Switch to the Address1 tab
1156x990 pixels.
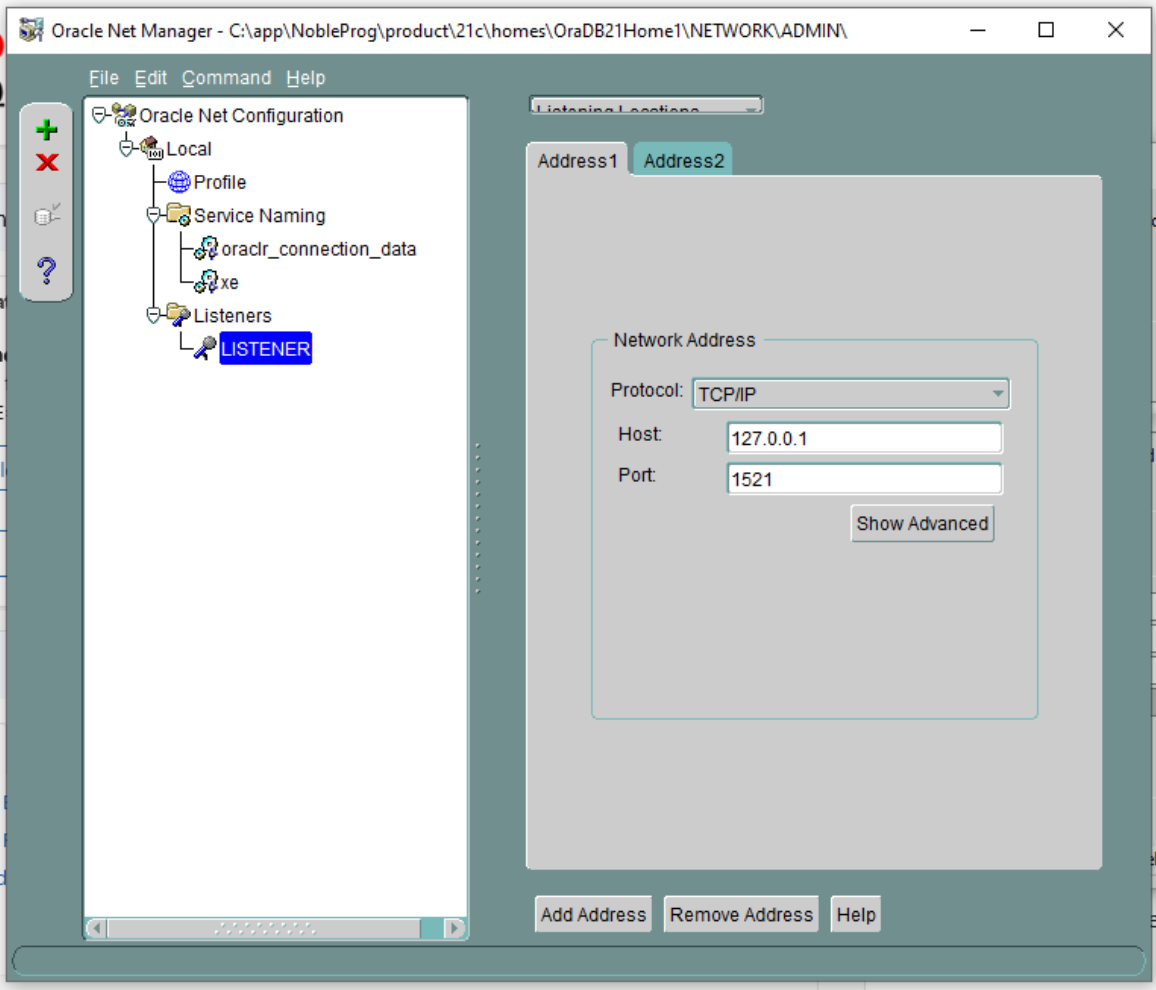pos(577,160)
